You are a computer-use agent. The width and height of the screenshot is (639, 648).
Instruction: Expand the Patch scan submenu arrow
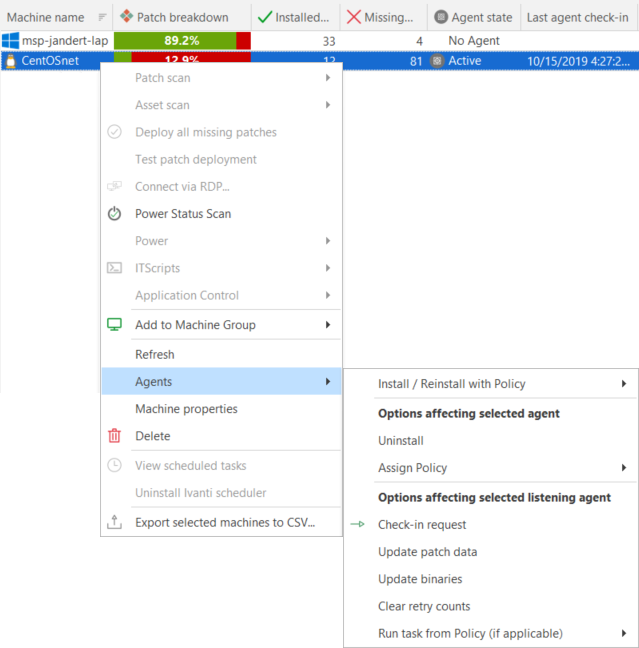tap(328, 78)
